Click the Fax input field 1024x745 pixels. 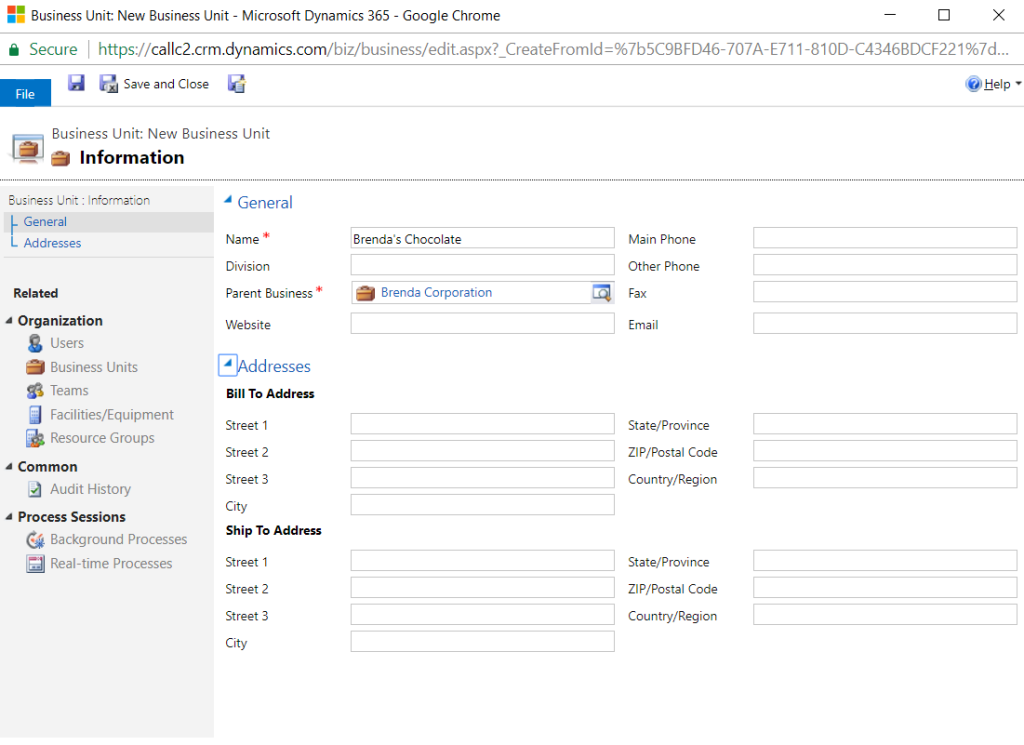pos(885,292)
